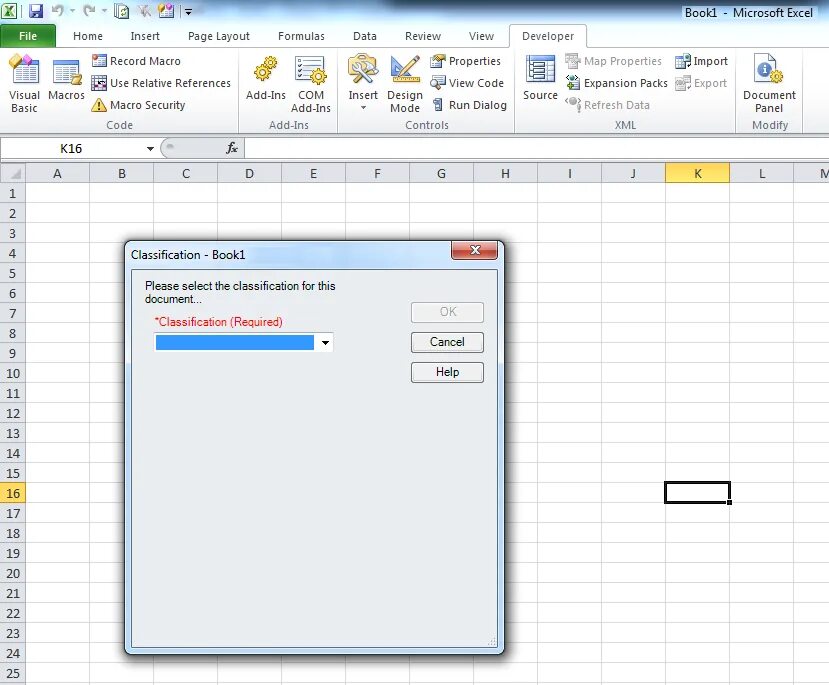The width and height of the screenshot is (829, 685).
Task: Select column L header
Action: (761, 173)
